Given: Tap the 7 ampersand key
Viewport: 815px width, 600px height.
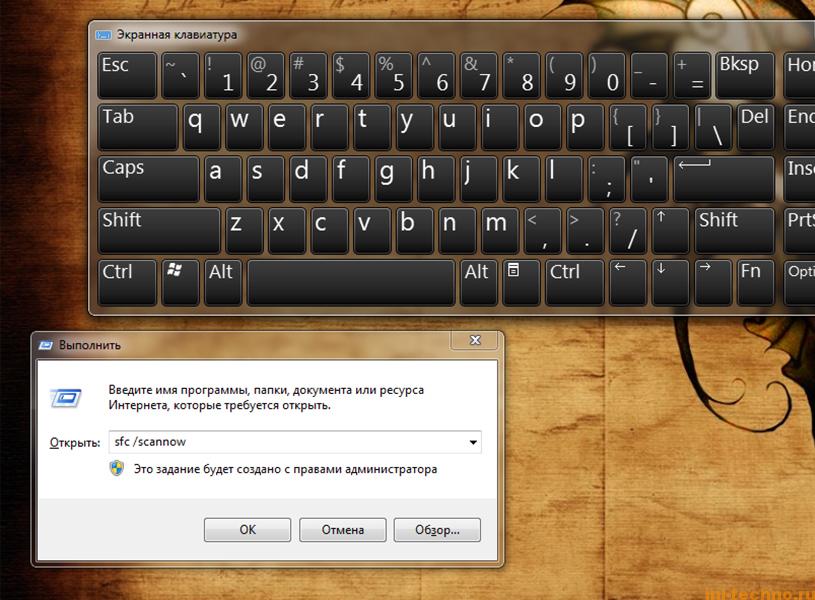Looking at the screenshot, I should 479,75.
